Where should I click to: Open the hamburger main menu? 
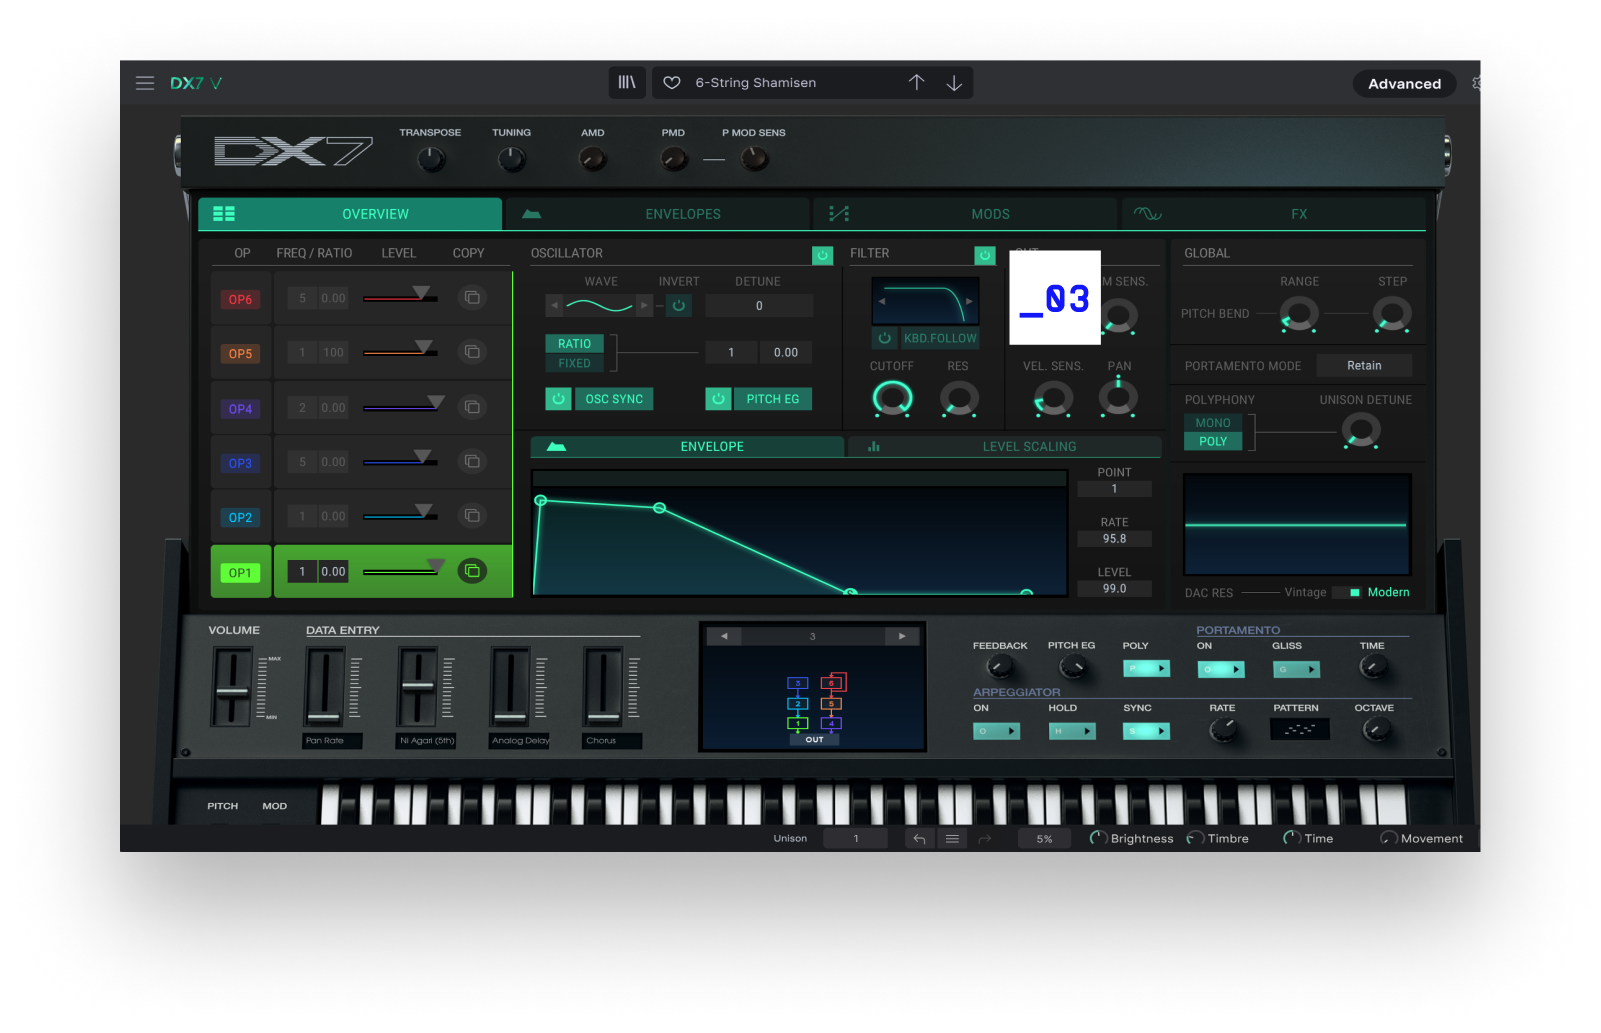pos(145,83)
